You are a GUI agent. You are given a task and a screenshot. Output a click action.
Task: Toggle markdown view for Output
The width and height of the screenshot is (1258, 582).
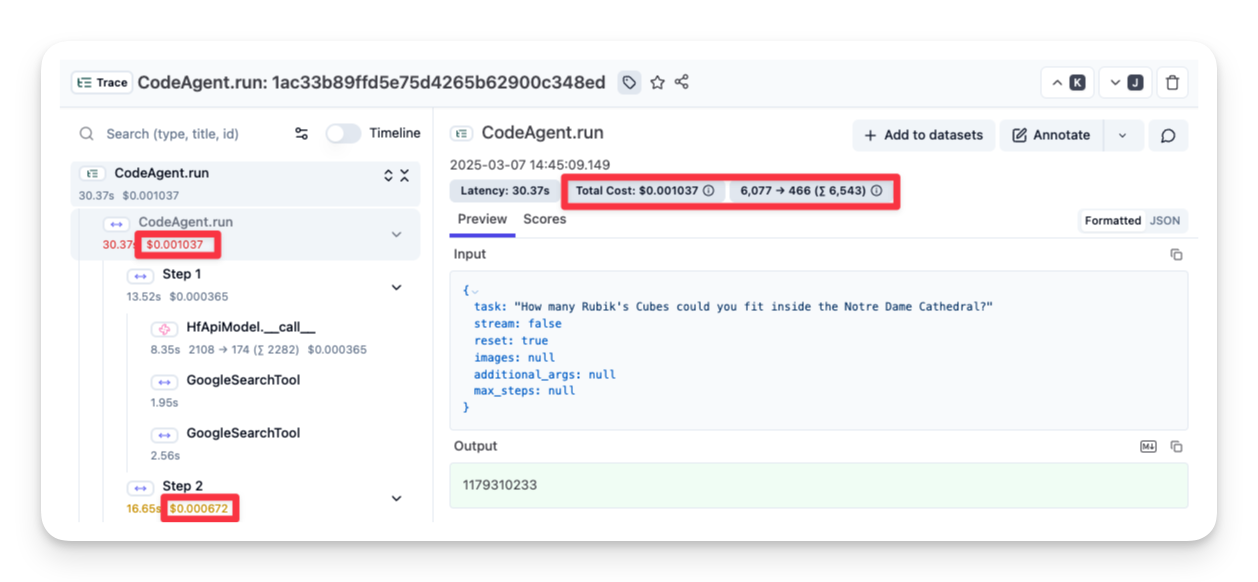click(x=1148, y=446)
